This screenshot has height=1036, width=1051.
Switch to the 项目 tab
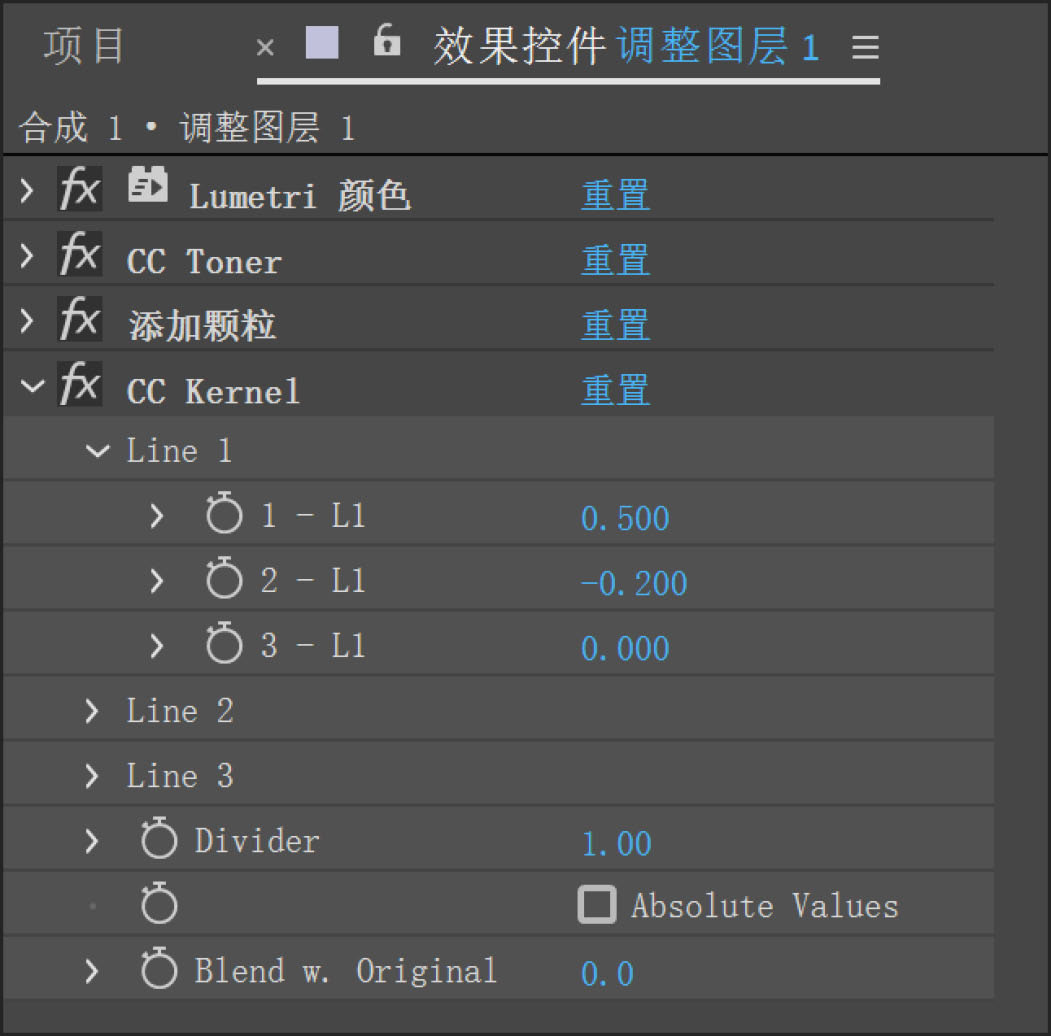[x=84, y=46]
